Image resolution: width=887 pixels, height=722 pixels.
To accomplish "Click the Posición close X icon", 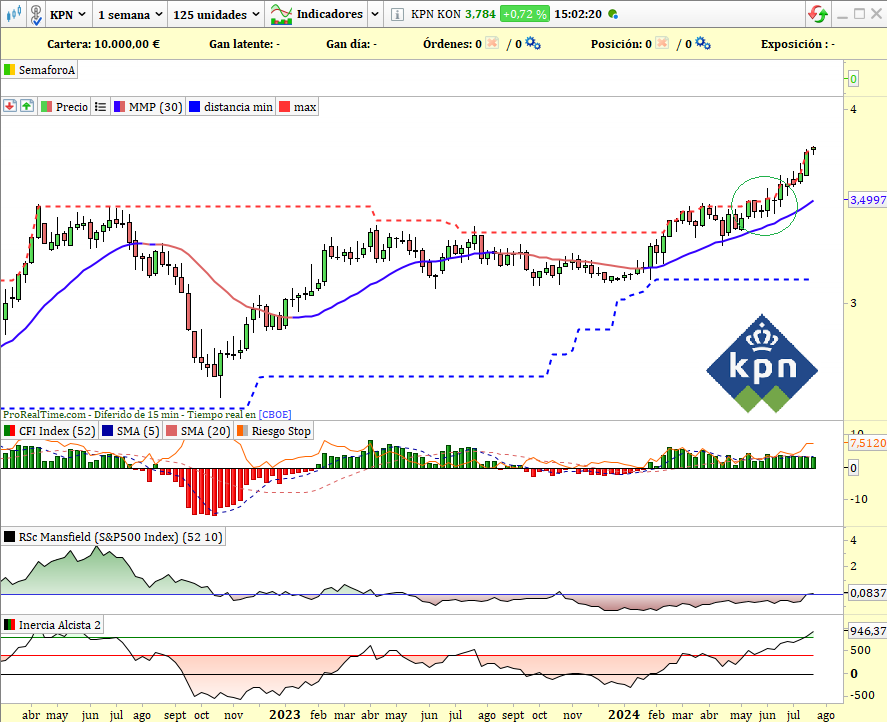I will [x=662, y=43].
